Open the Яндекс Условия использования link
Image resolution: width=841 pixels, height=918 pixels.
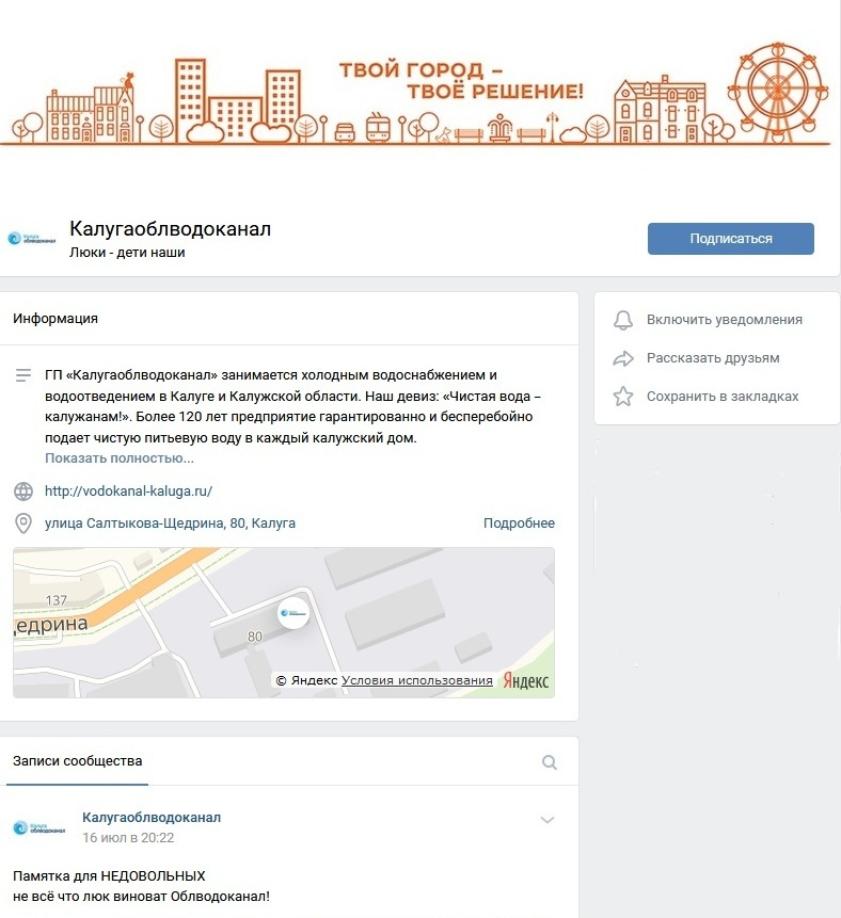coord(416,680)
